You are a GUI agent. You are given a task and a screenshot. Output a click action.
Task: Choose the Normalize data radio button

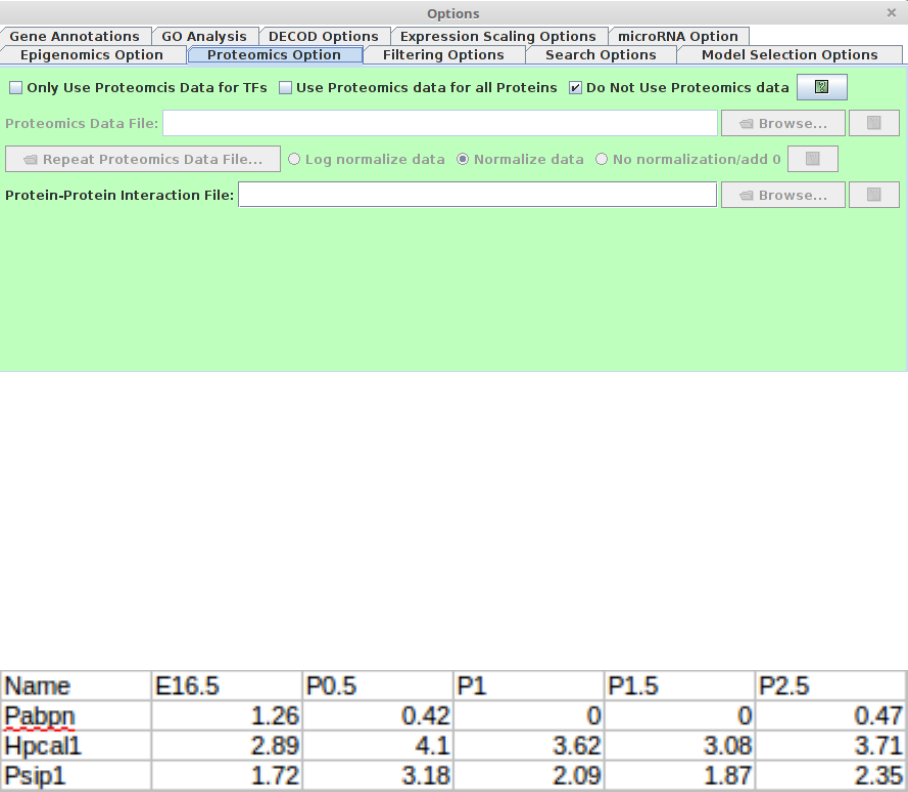463,160
